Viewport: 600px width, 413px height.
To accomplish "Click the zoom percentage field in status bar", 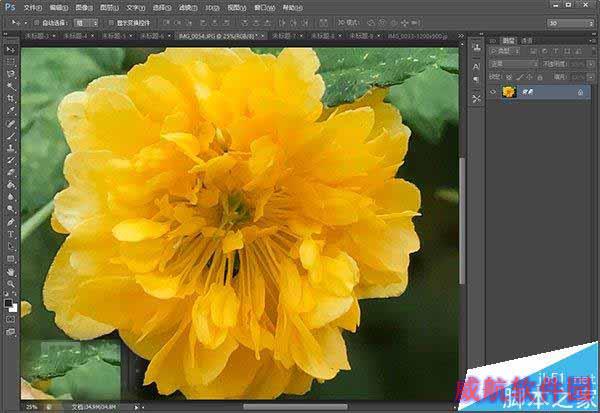I will pos(32,407).
